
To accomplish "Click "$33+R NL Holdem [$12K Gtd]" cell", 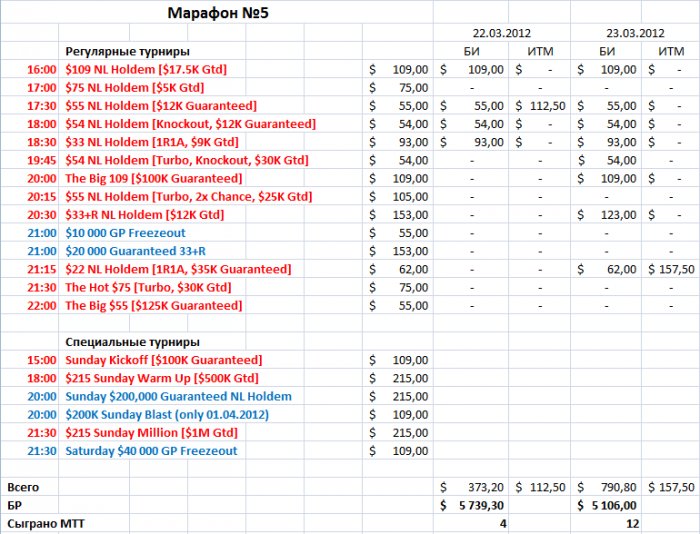I will click(x=145, y=215).
